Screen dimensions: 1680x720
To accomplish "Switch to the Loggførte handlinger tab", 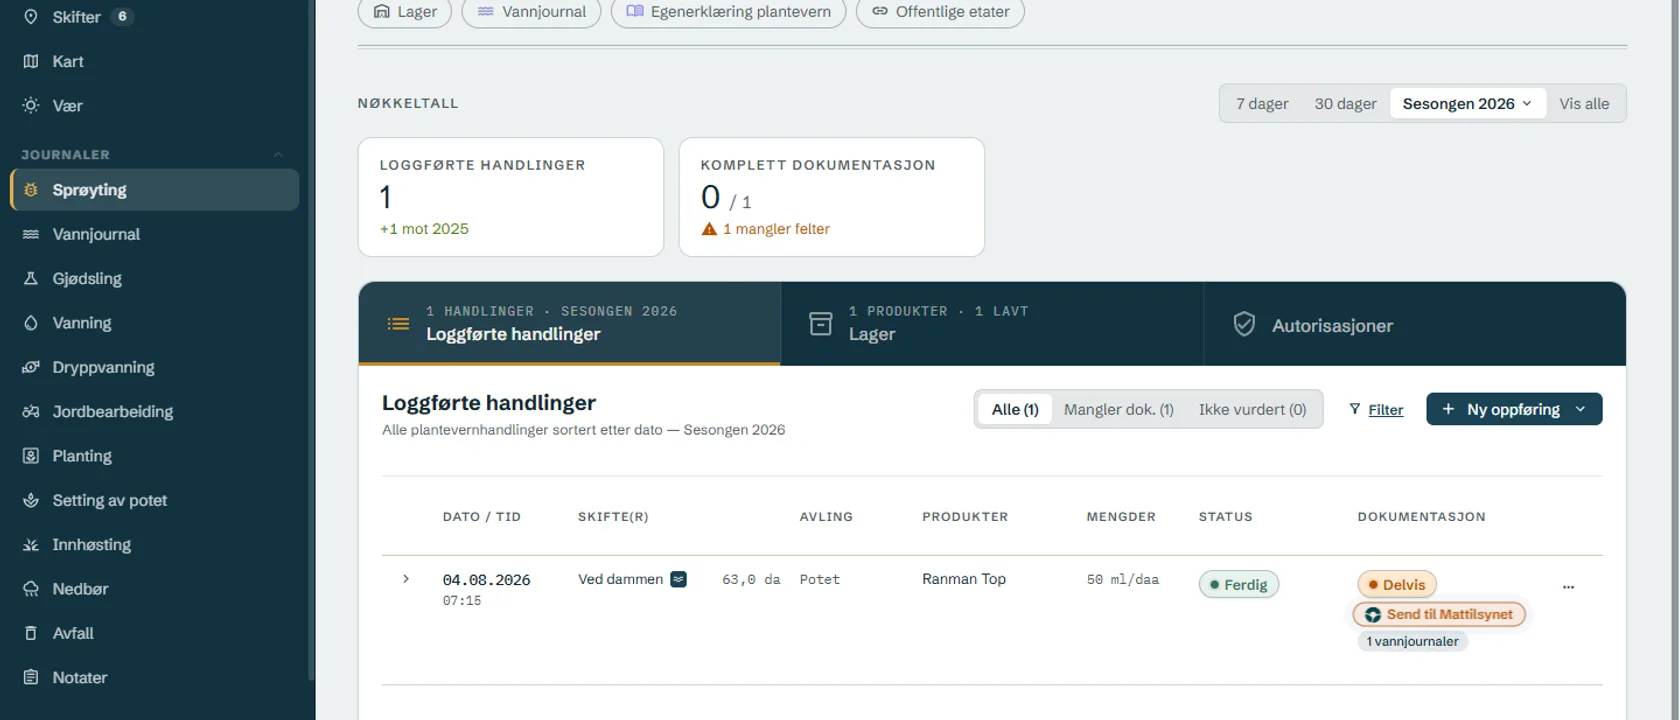I will point(569,324).
